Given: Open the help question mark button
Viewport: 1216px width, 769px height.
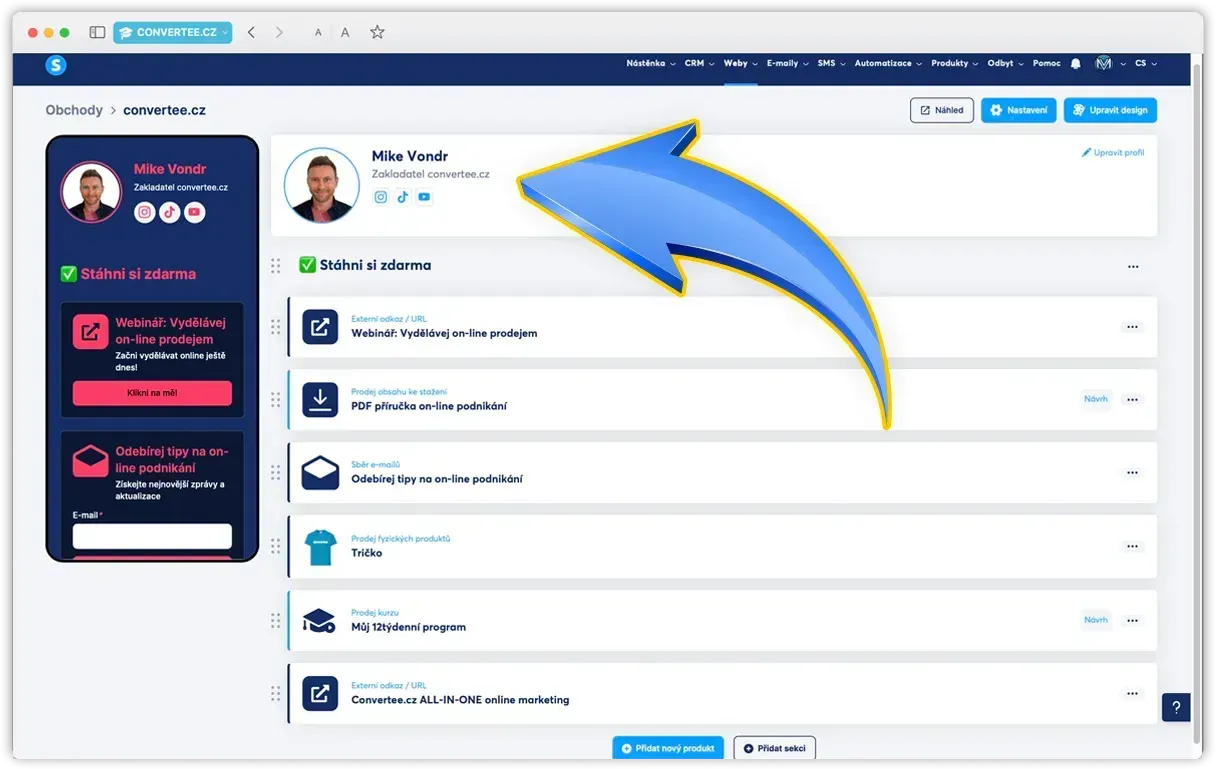Looking at the screenshot, I should [1176, 707].
